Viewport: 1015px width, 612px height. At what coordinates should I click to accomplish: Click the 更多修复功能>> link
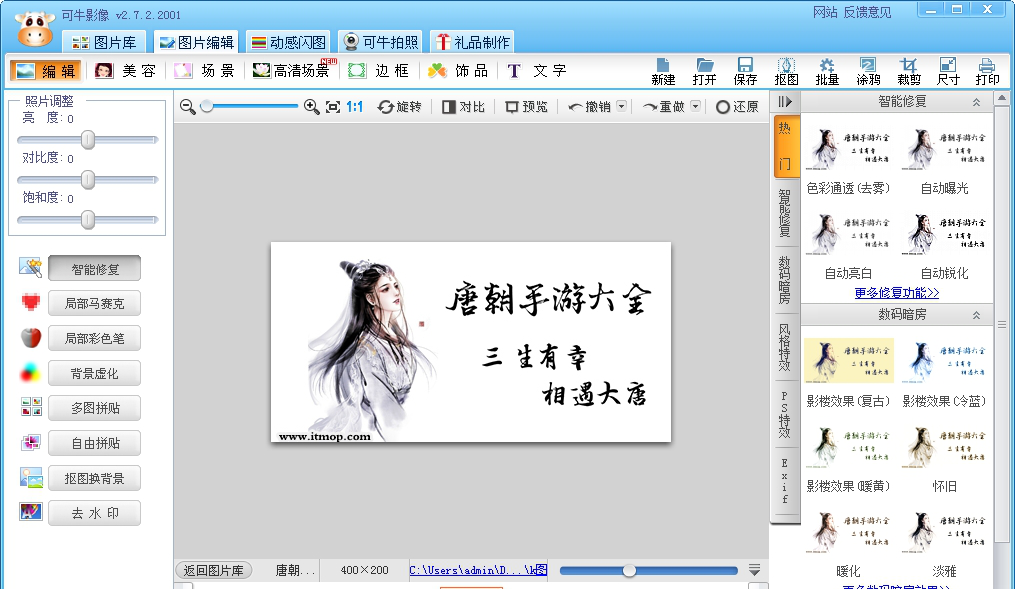(x=897, y=294)
